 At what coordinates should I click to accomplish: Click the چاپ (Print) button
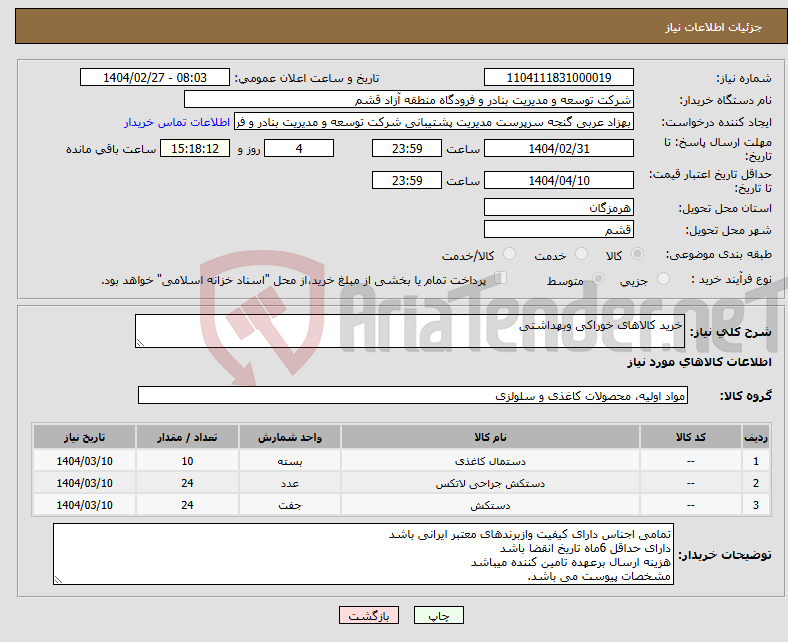[438, 615]
